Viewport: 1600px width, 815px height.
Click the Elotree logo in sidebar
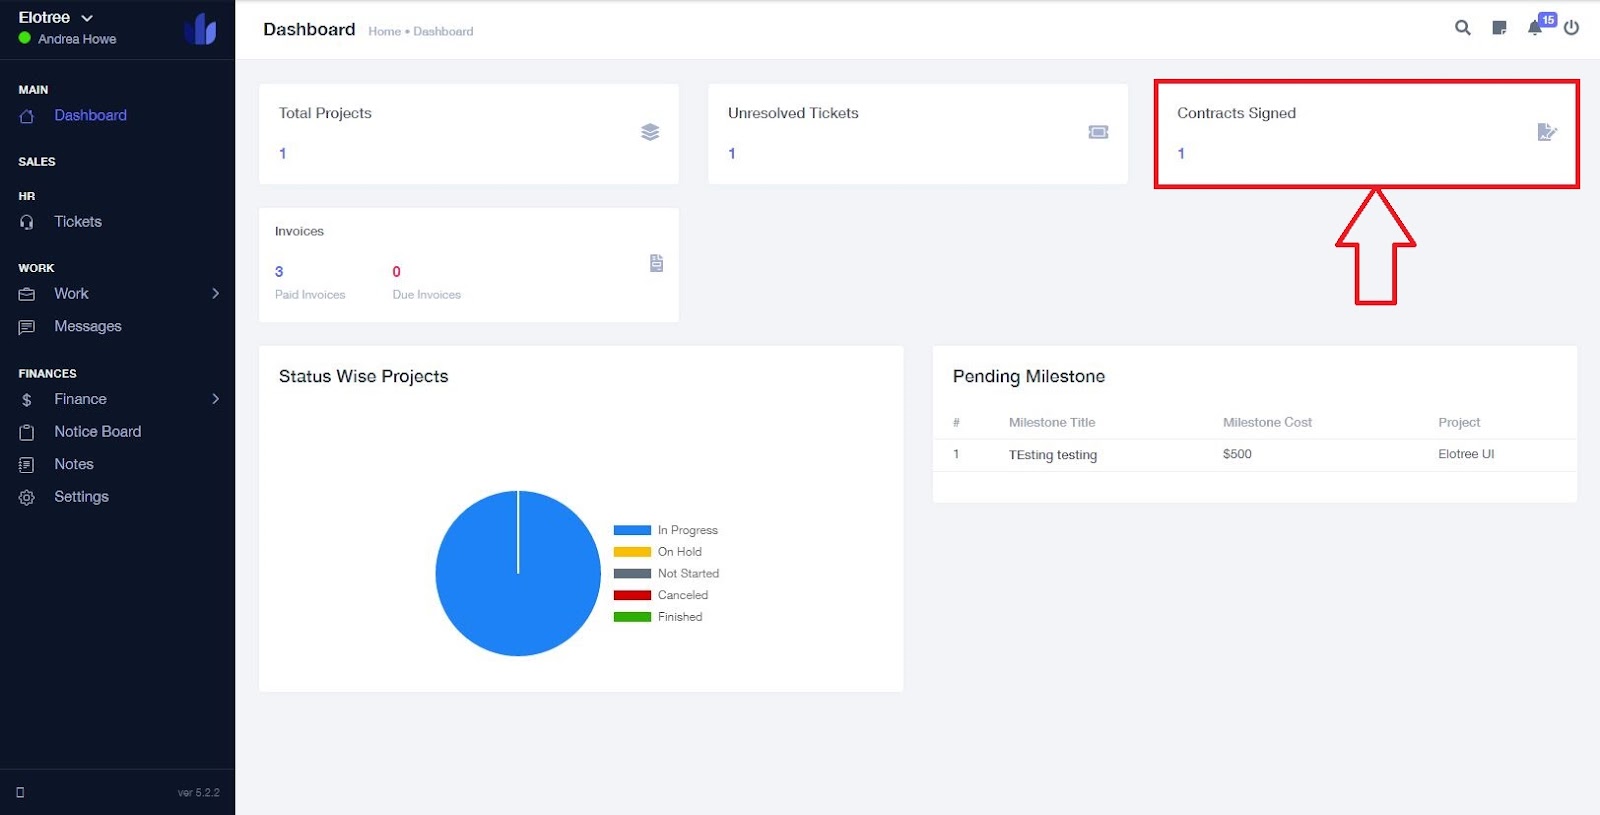pos(200,29)
